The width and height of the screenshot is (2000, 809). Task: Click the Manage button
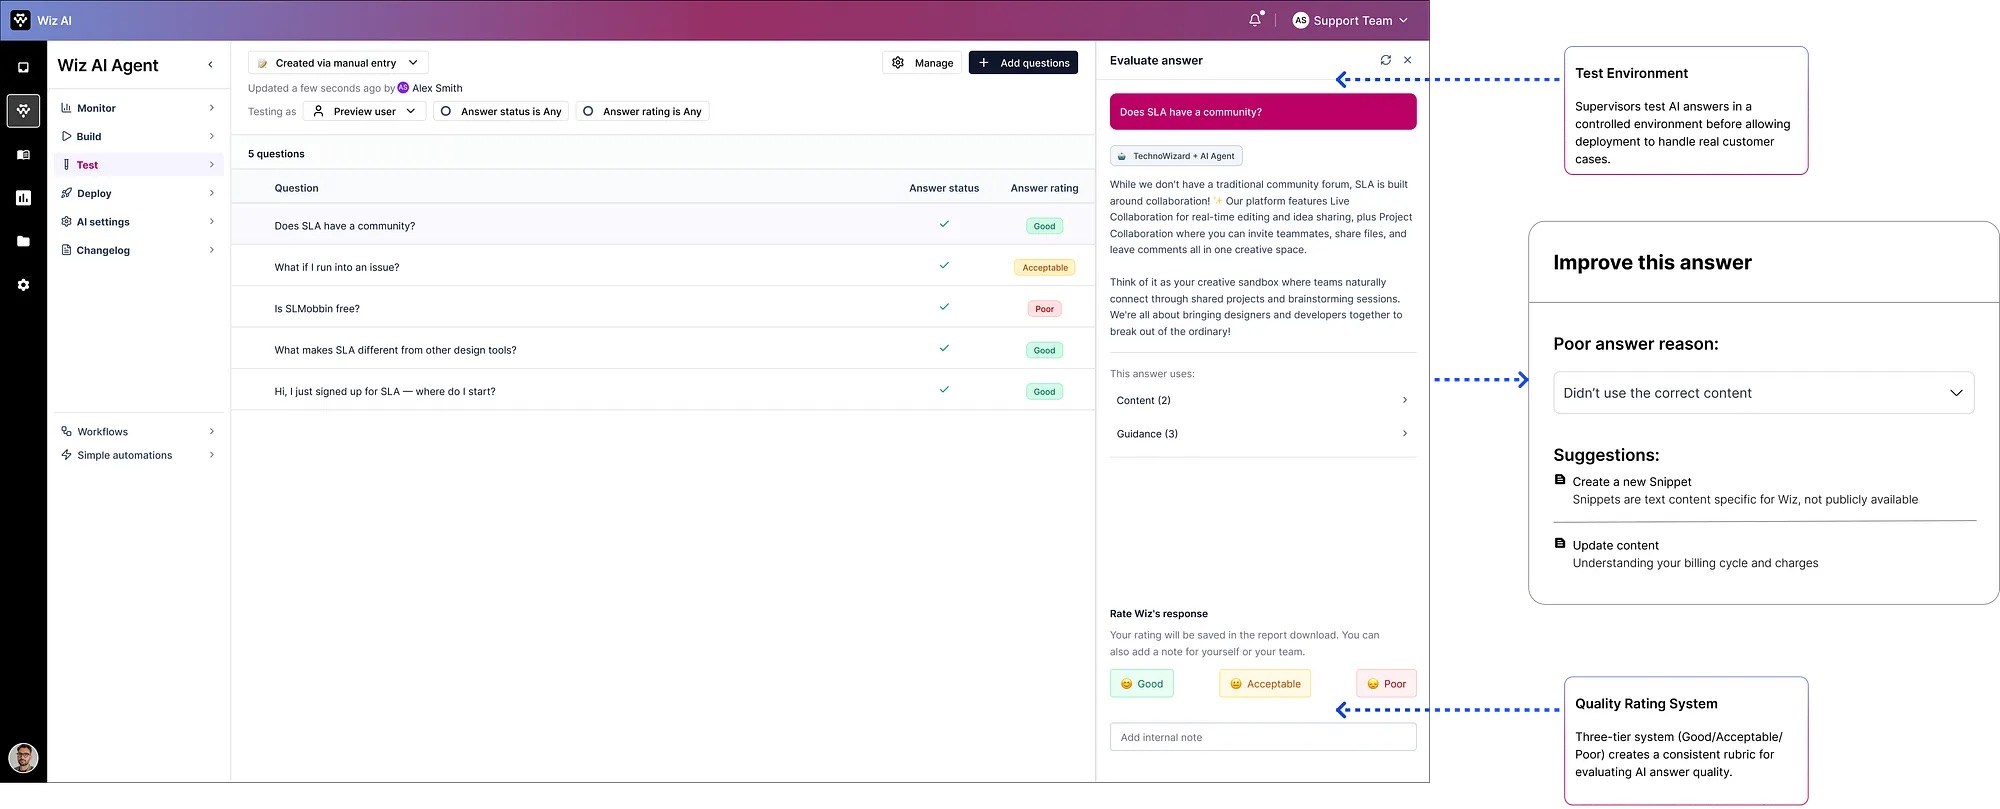point(922,63)
